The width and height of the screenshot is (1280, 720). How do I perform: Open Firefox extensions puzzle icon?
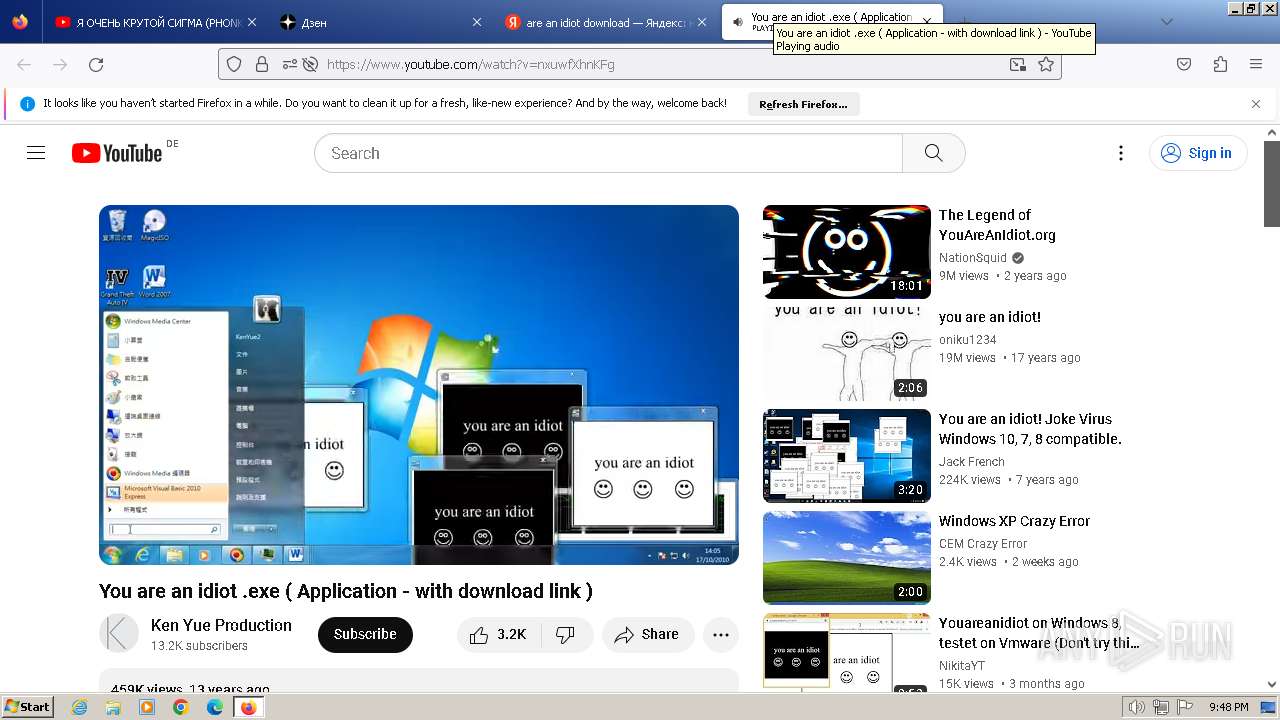point(1220,64)
